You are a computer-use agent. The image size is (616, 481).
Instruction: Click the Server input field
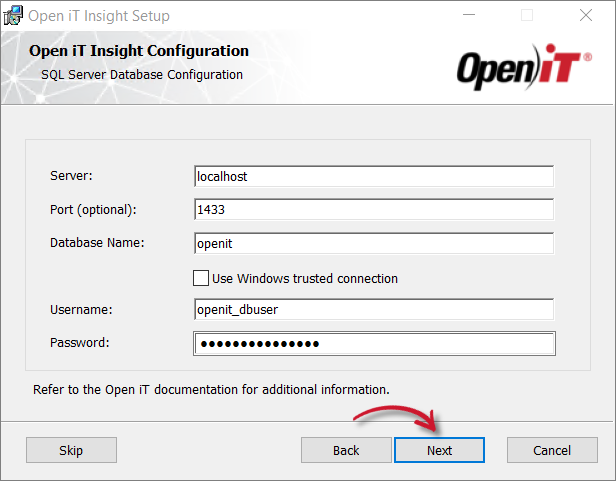tap(374, 176)
